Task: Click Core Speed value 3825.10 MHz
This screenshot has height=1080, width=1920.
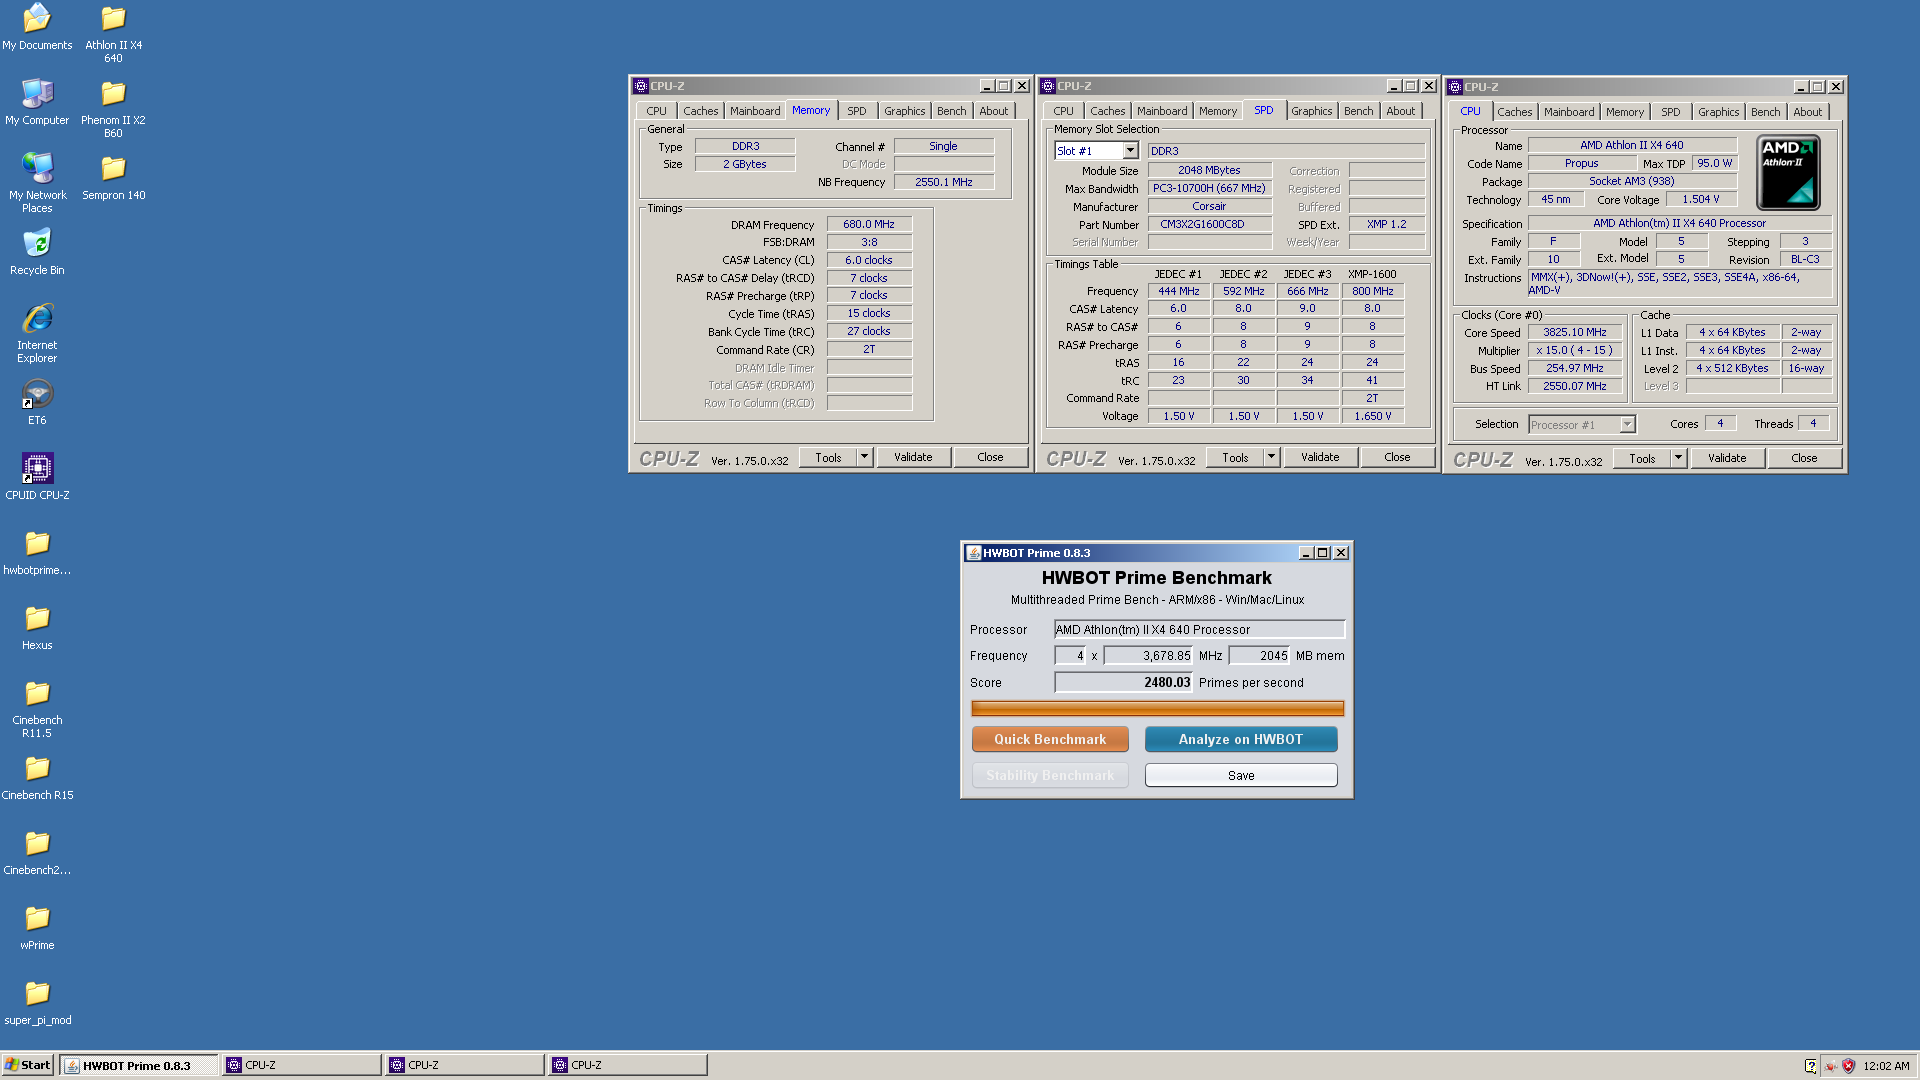Action: click(1575, 332)
